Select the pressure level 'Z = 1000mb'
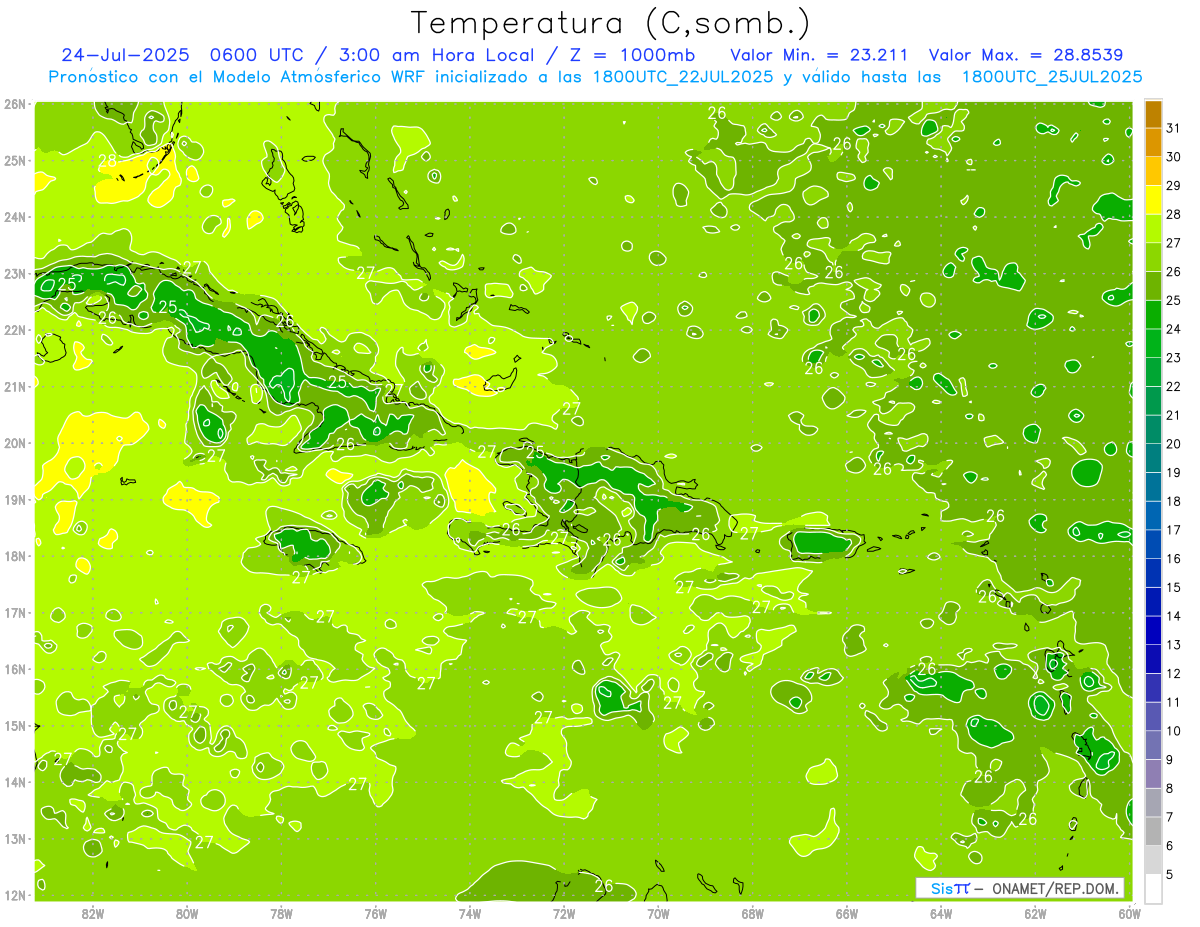The height and width of the screenshot is (927, 1200). click(x=633, y=54)
